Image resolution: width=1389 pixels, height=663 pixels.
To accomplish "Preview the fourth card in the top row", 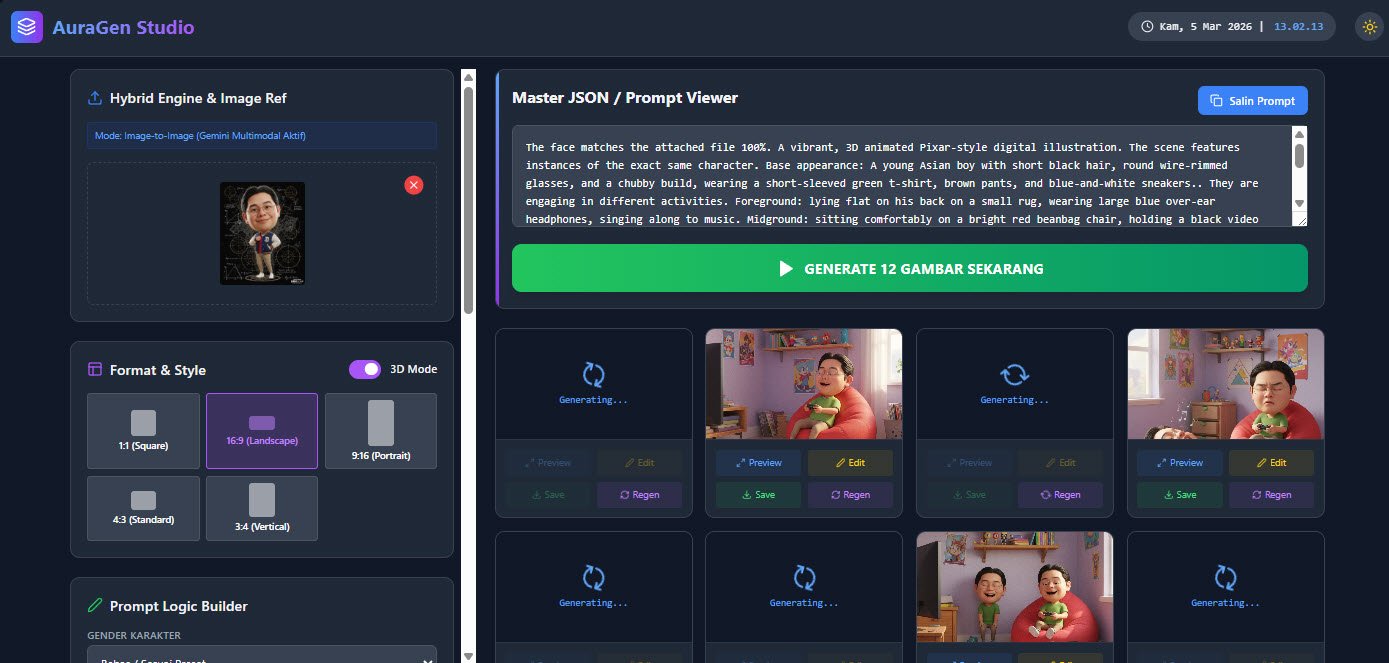I will [x=1180, y=463].
